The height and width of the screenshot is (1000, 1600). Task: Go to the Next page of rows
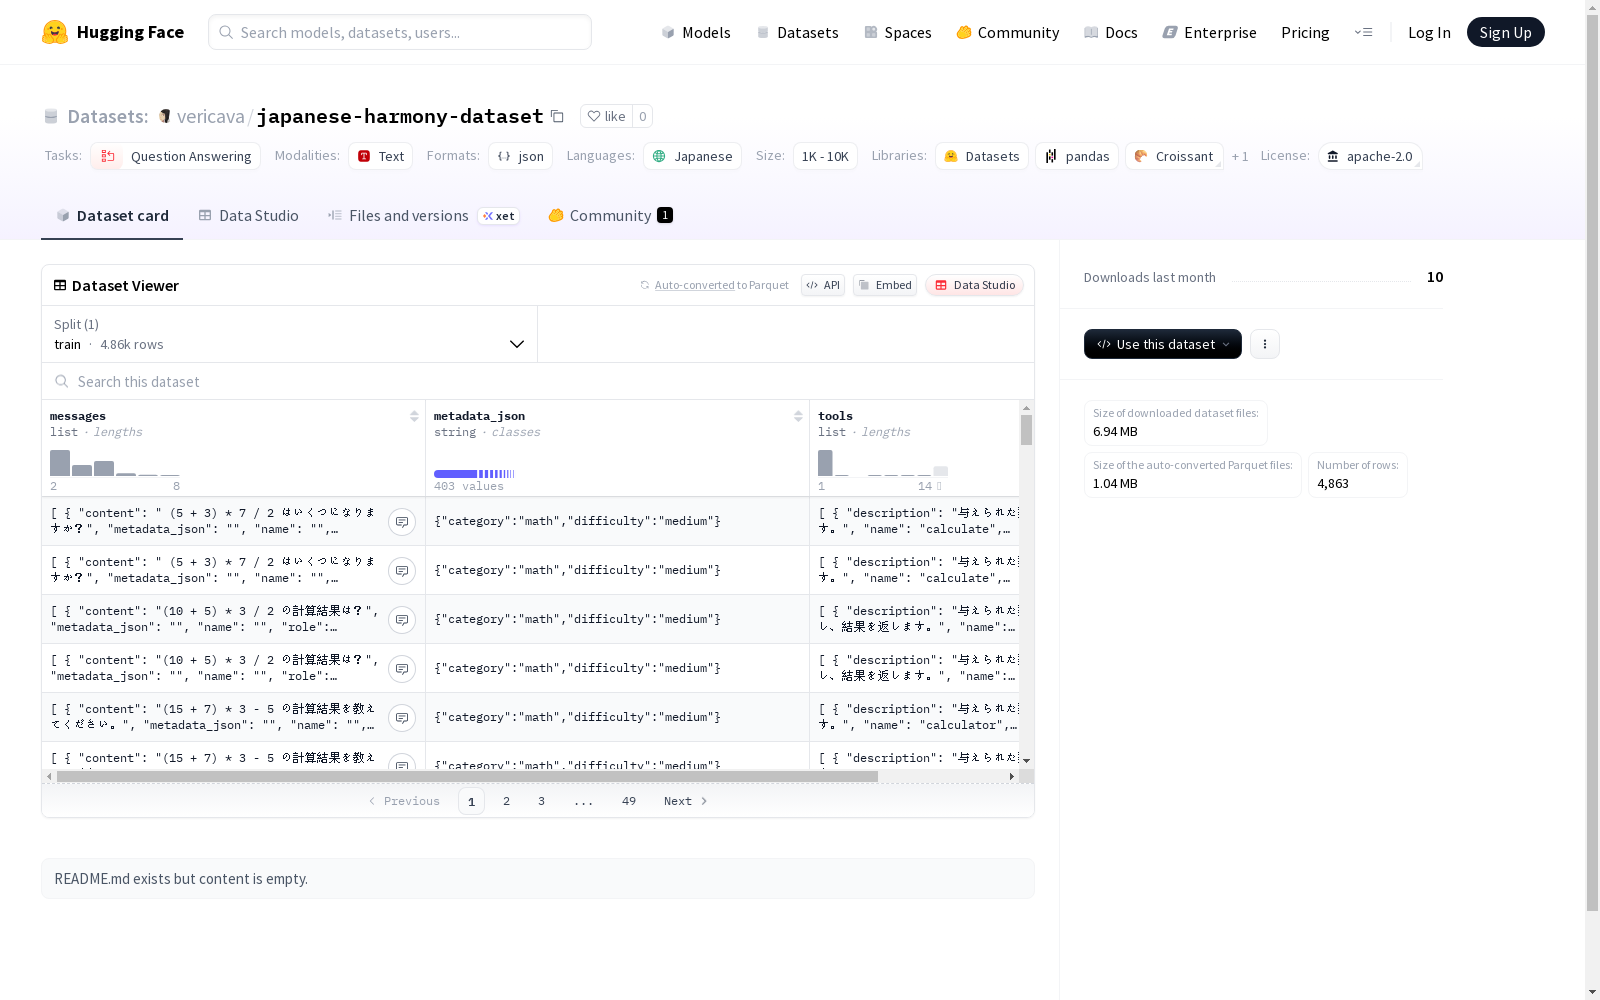click(x=686, y=801)
